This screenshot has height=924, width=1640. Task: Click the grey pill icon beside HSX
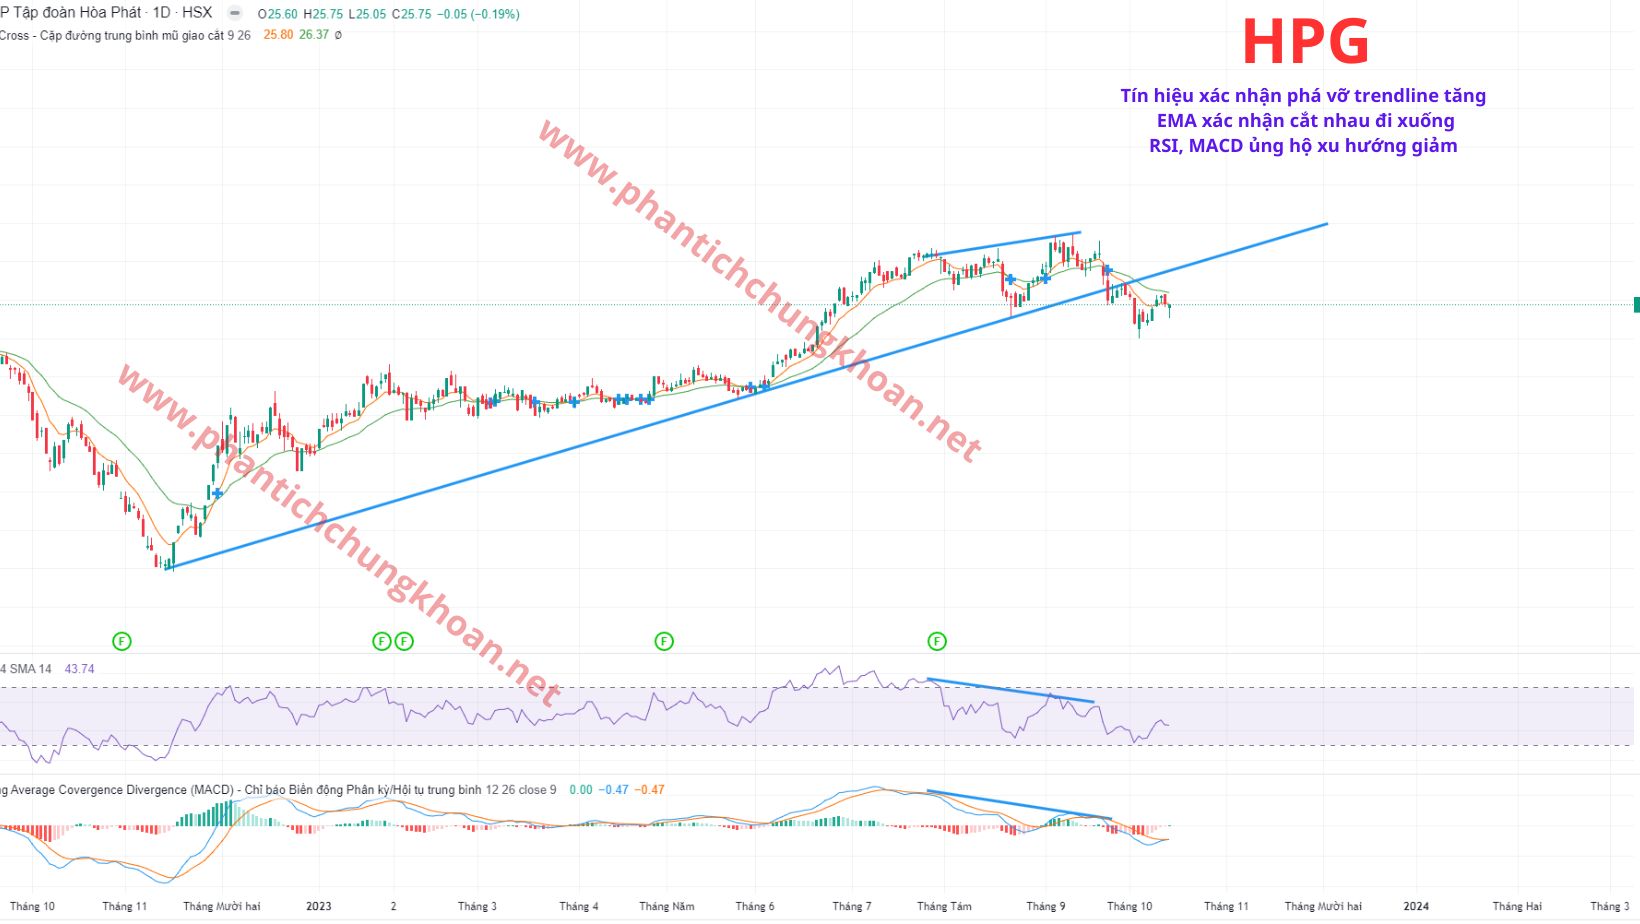point(235,13)
